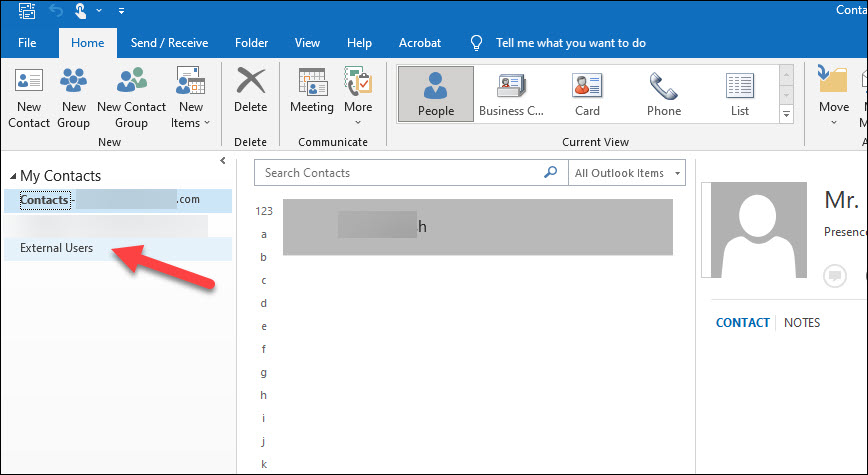Open the Help tab
Image resolution: width=868 pixels, height=475 pixels.
(359, 43)
